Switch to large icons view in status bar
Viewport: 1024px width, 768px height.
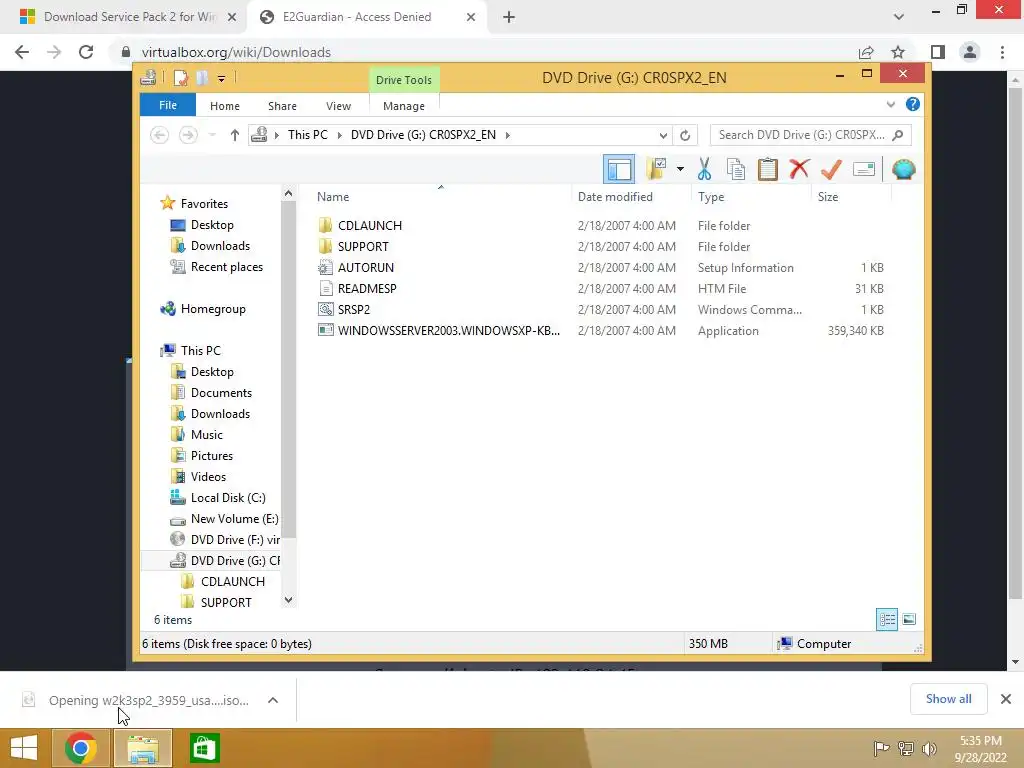coord(908,619)
